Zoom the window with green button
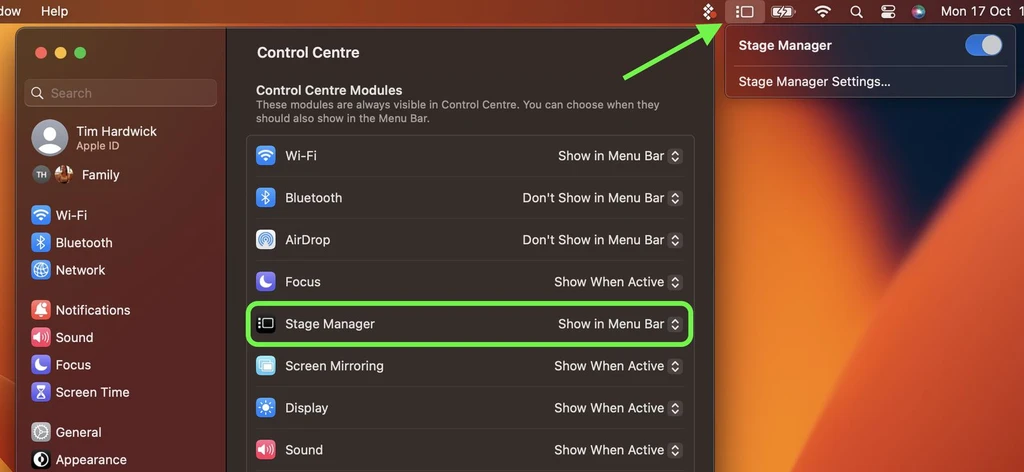The width and height of the screenshot is (1024, 472). click(x=80, y=53)
